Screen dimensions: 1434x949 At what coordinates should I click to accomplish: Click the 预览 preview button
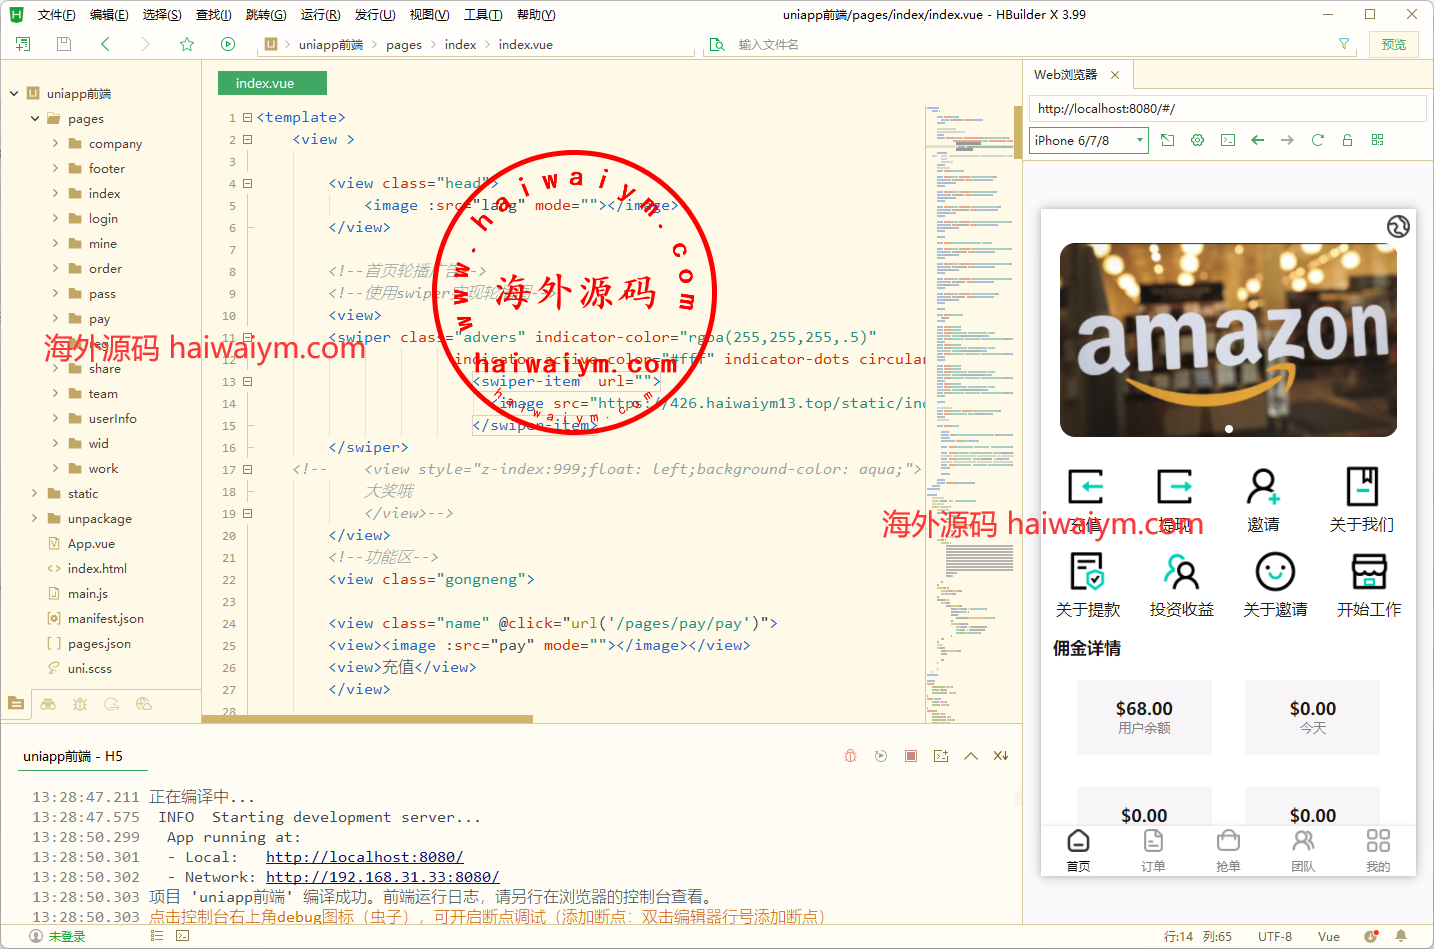click(1393, 44)
